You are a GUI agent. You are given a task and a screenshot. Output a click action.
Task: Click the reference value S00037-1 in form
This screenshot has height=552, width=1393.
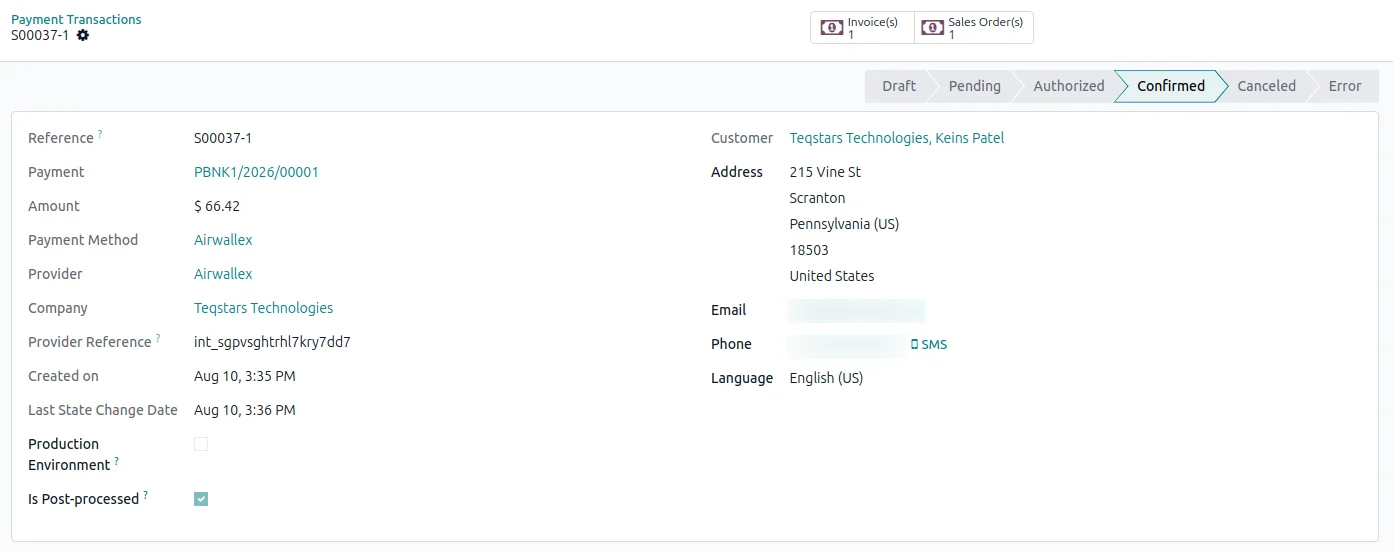223,138
